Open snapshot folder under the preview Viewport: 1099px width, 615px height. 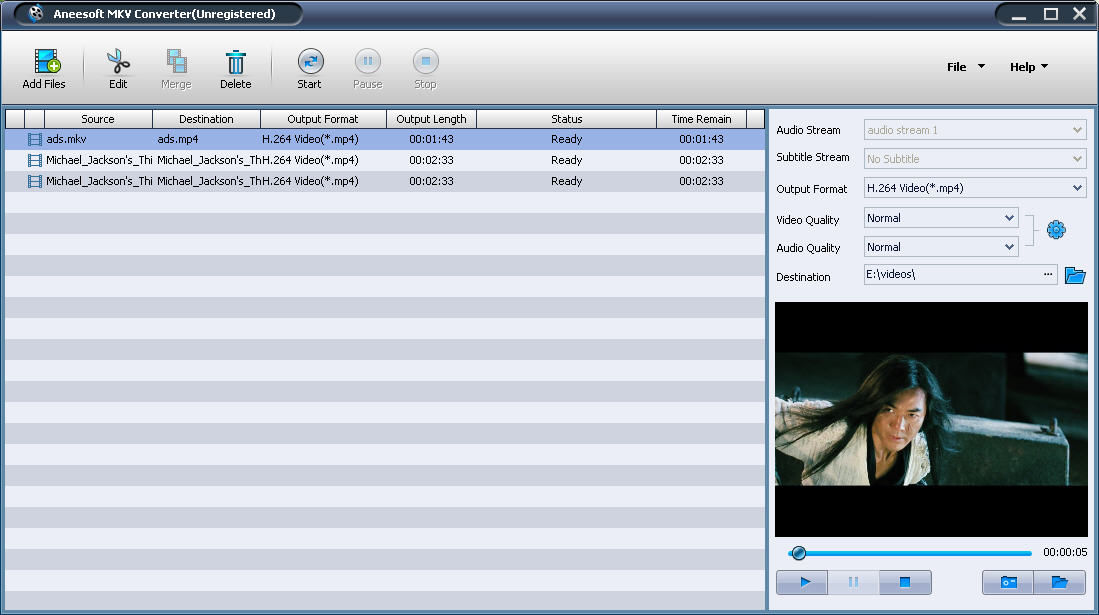(x=1059, y=582)
